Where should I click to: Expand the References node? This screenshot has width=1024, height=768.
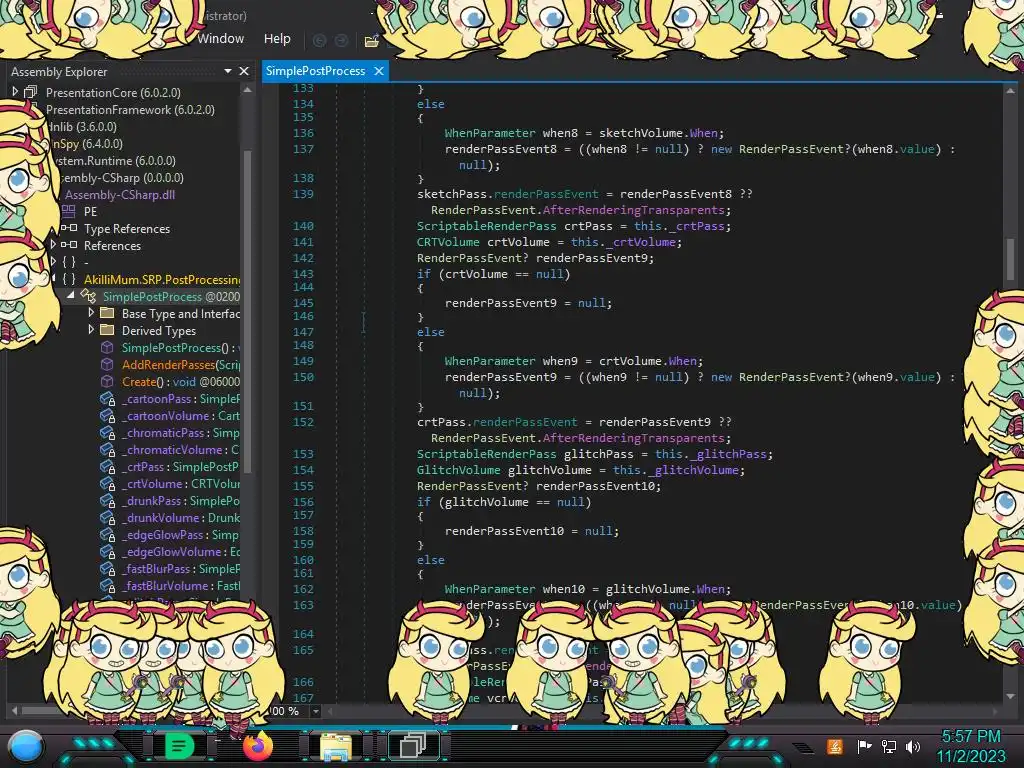[53, 245]
